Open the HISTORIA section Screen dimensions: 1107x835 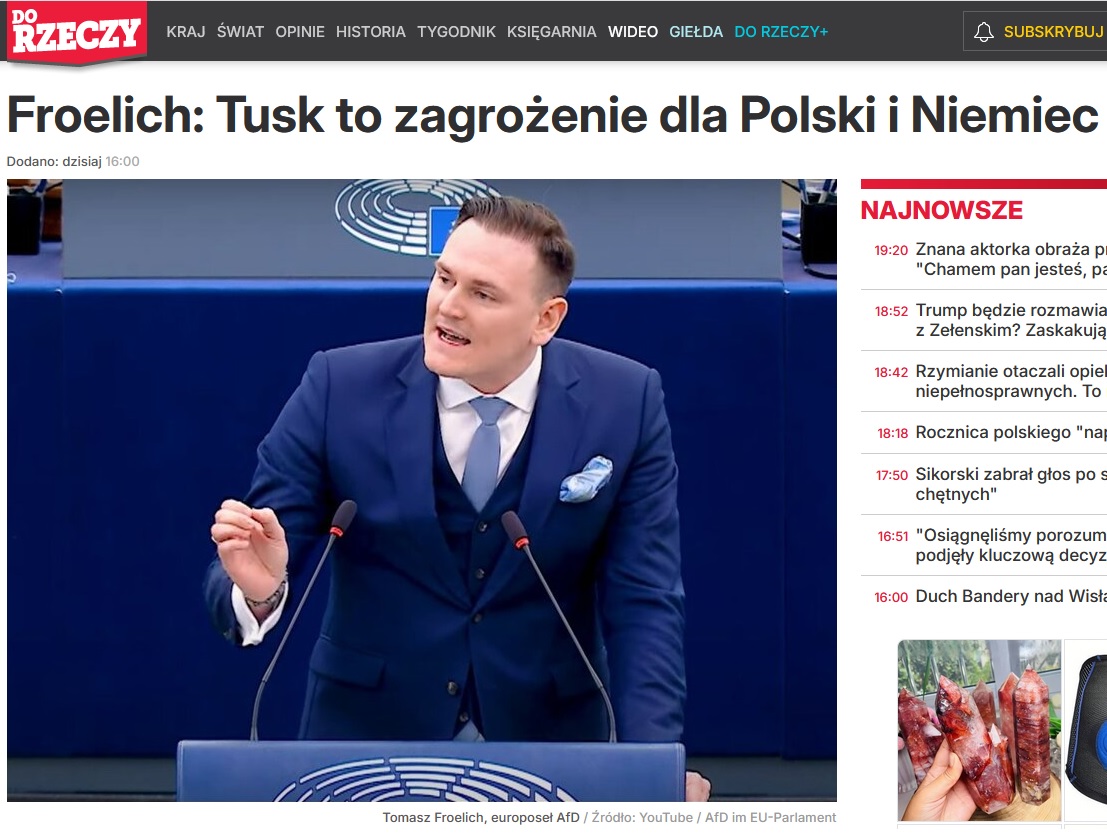point(371,32)
